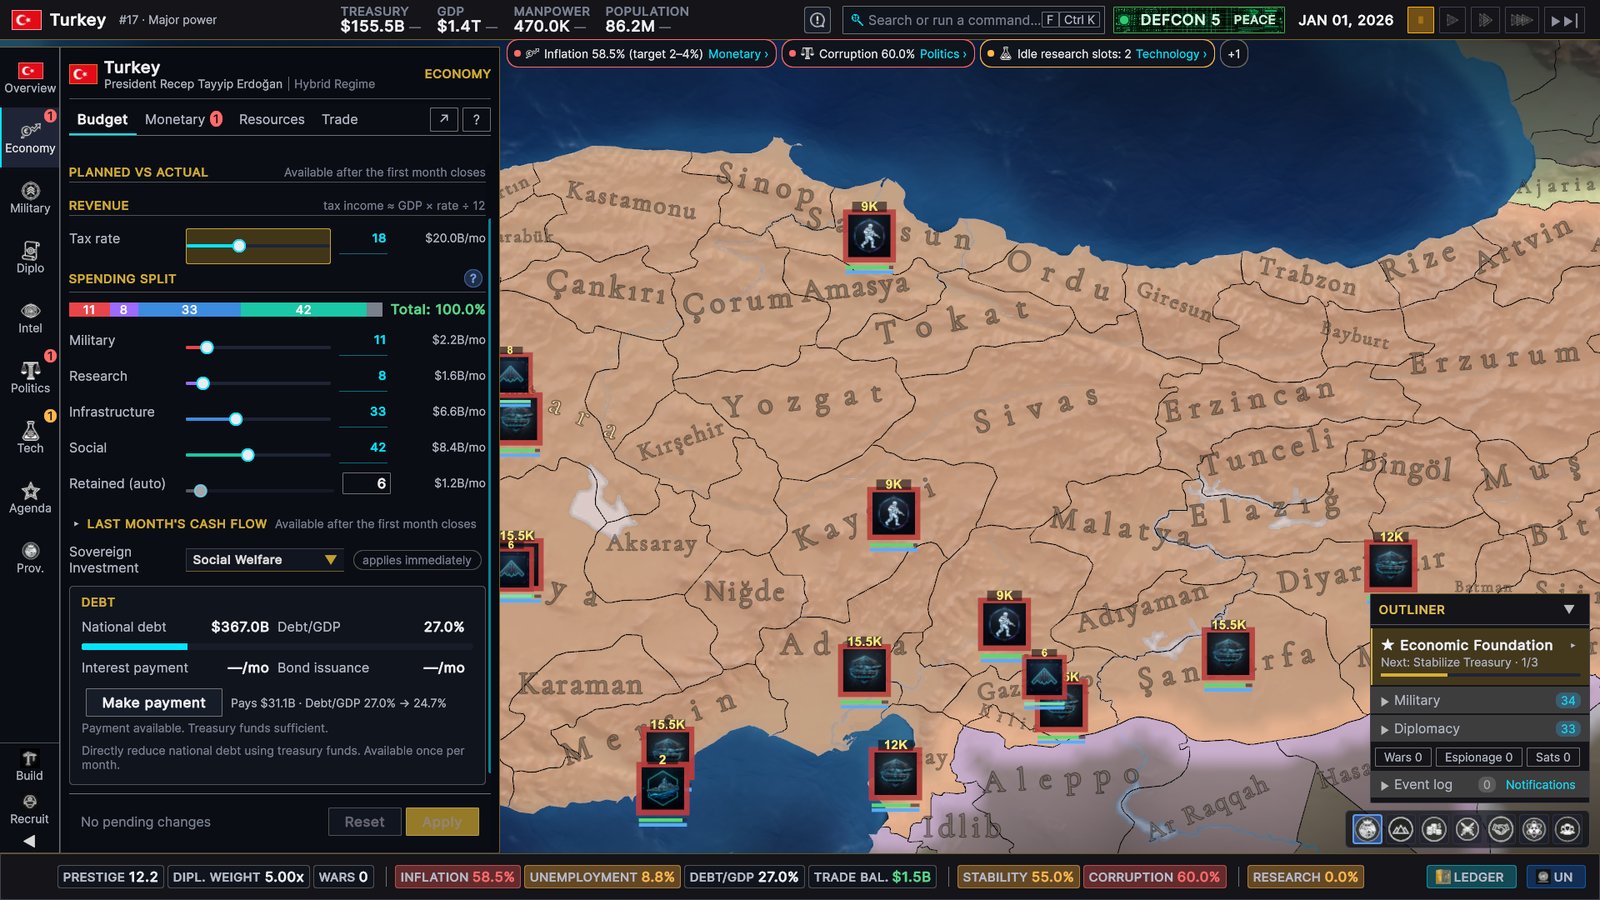Image resolution: width=1600 pixels, height=900 pixels.
Task: Open the Build menu icon
Action: click(x=29, y=765)
